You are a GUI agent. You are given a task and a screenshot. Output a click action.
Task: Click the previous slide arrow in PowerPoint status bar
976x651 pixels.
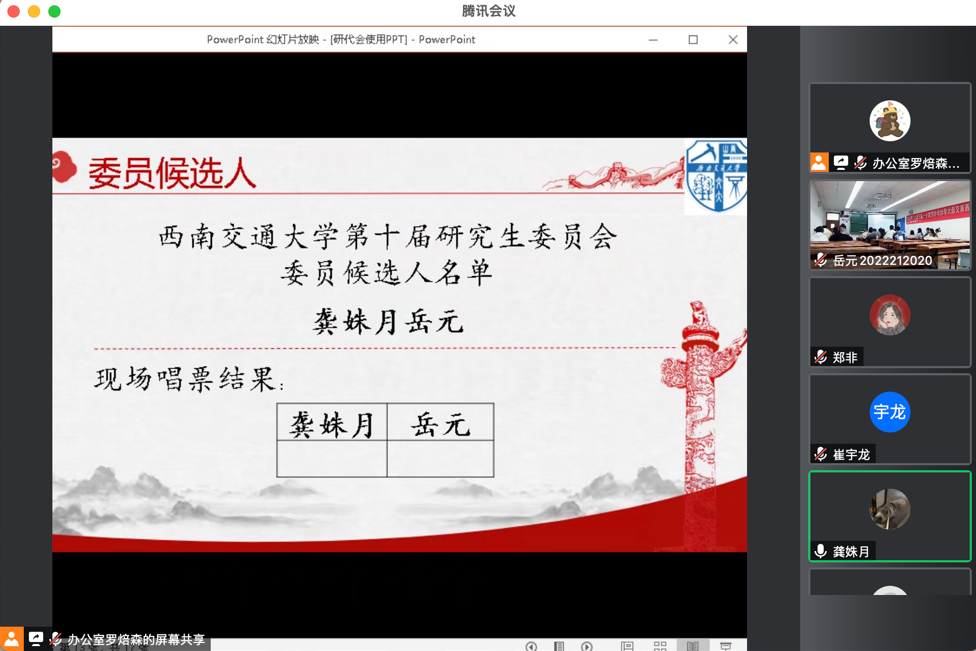pos(531,646)
